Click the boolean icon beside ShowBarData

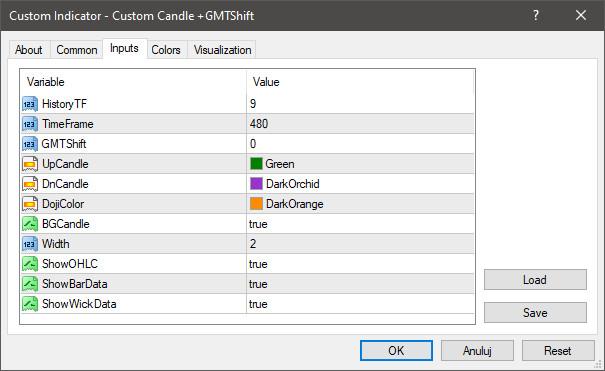pos(30,284)
